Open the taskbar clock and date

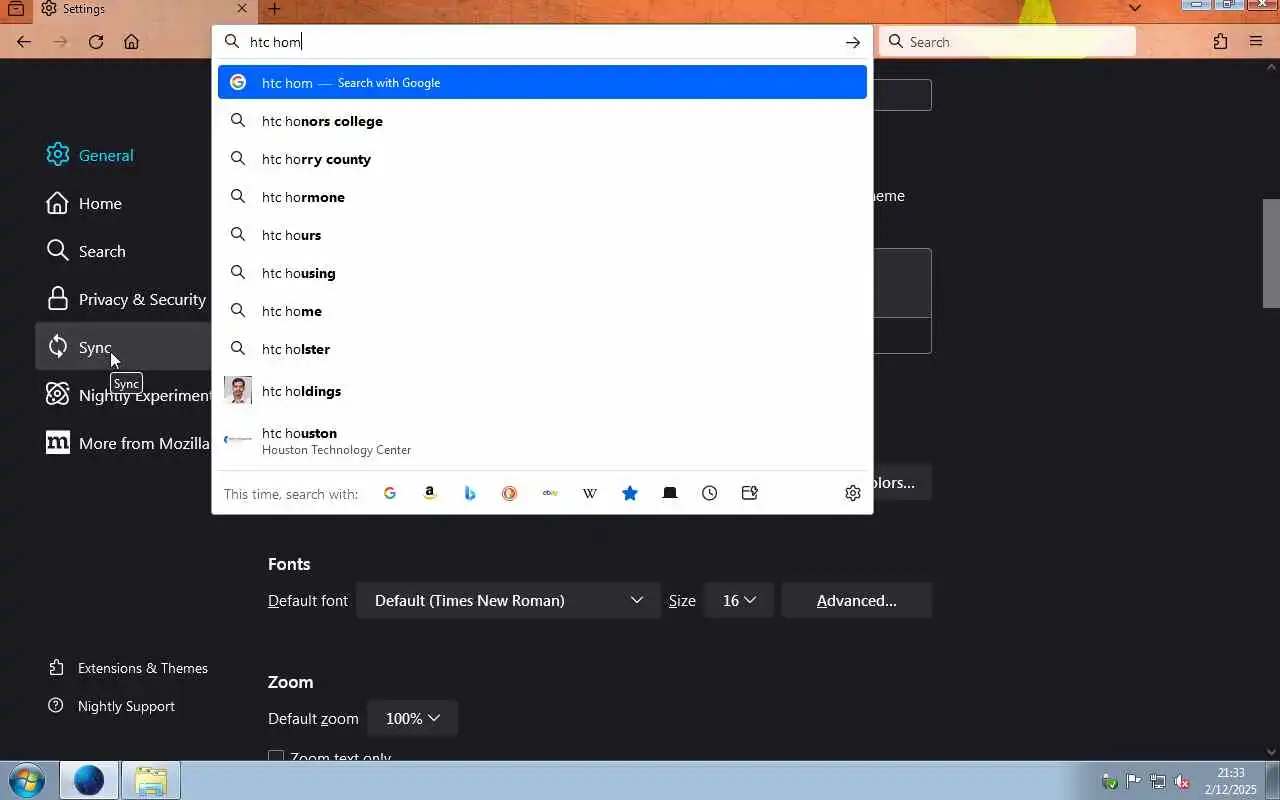[x=1231, y=781]
